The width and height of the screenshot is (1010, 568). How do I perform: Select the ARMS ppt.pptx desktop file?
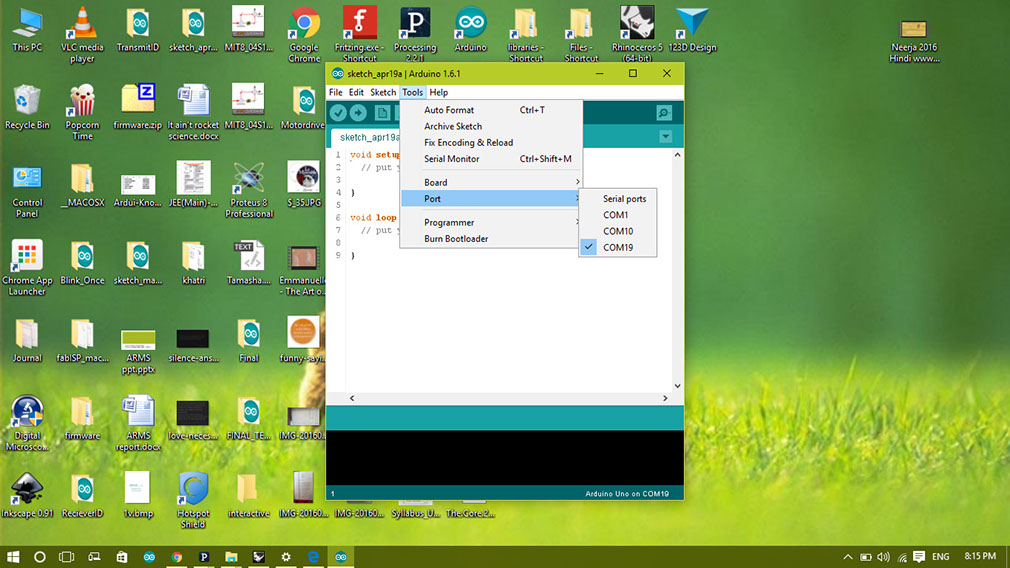[x=138, y=351]
